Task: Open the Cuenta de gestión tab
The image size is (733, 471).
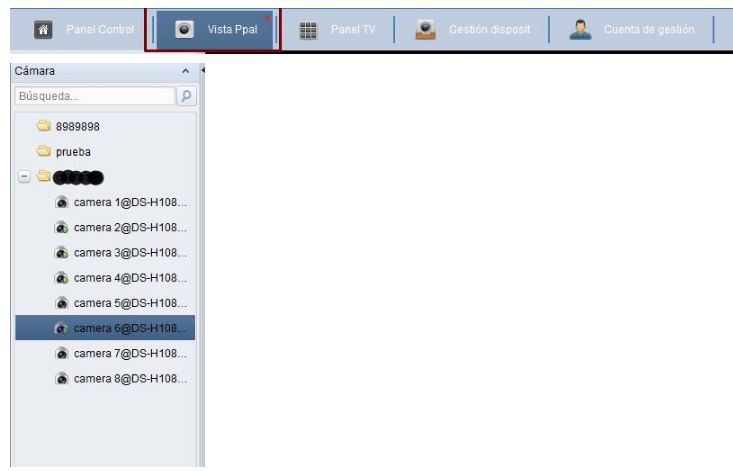Action: click(648, 29)
